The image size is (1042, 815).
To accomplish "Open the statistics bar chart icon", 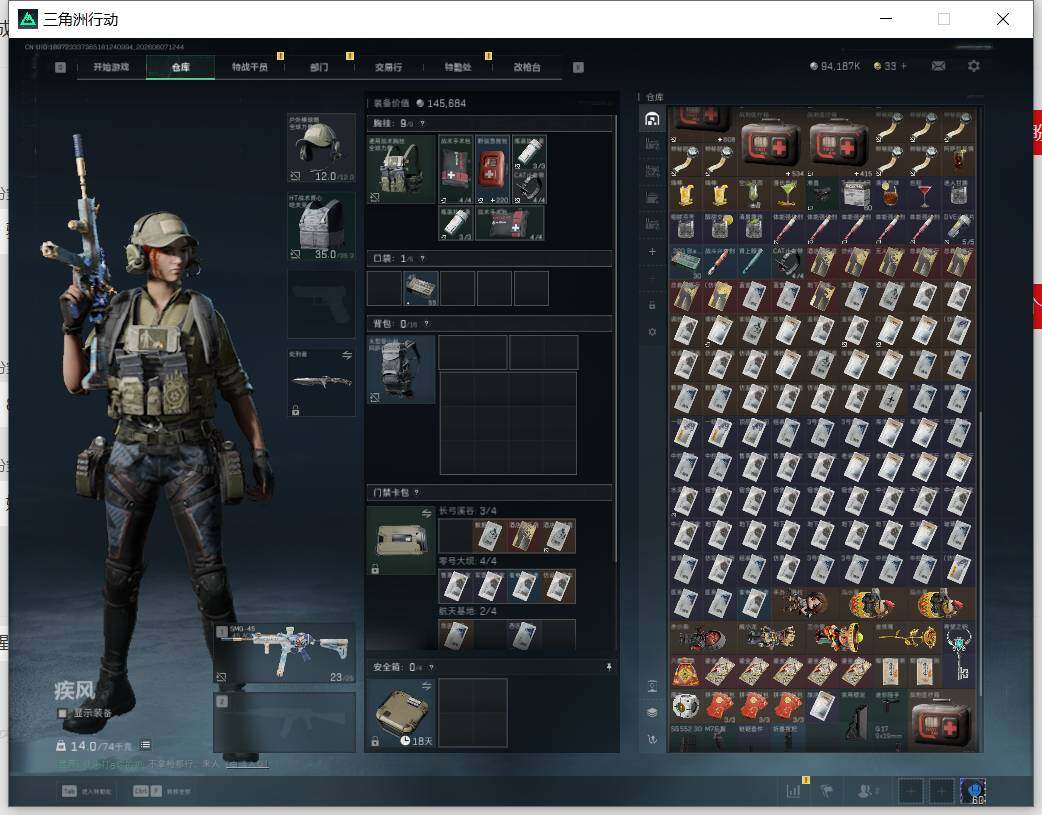I will [x=793, y=791].
